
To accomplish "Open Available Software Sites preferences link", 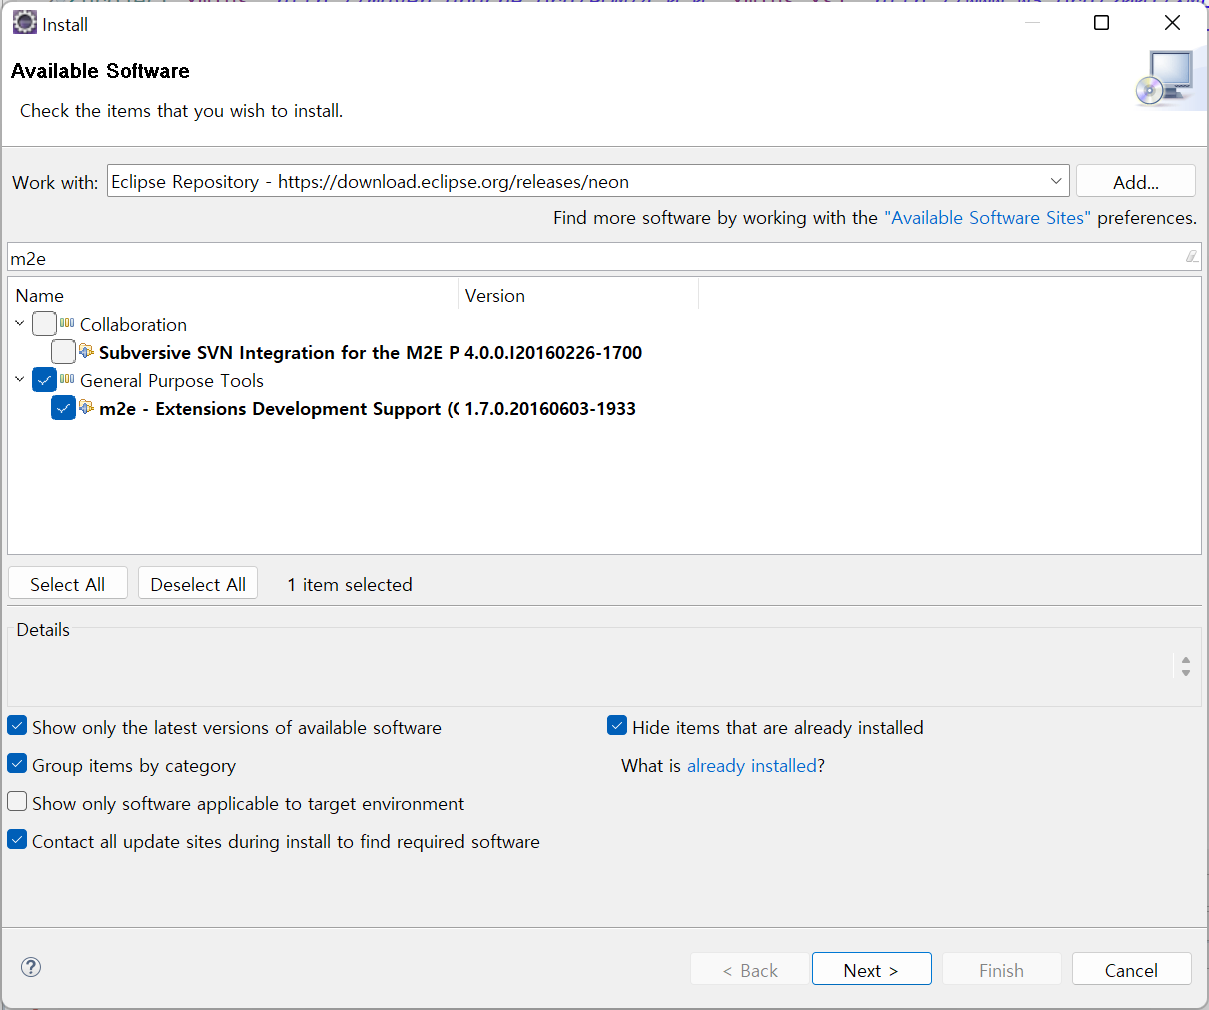I will click(x=987, y=217).
